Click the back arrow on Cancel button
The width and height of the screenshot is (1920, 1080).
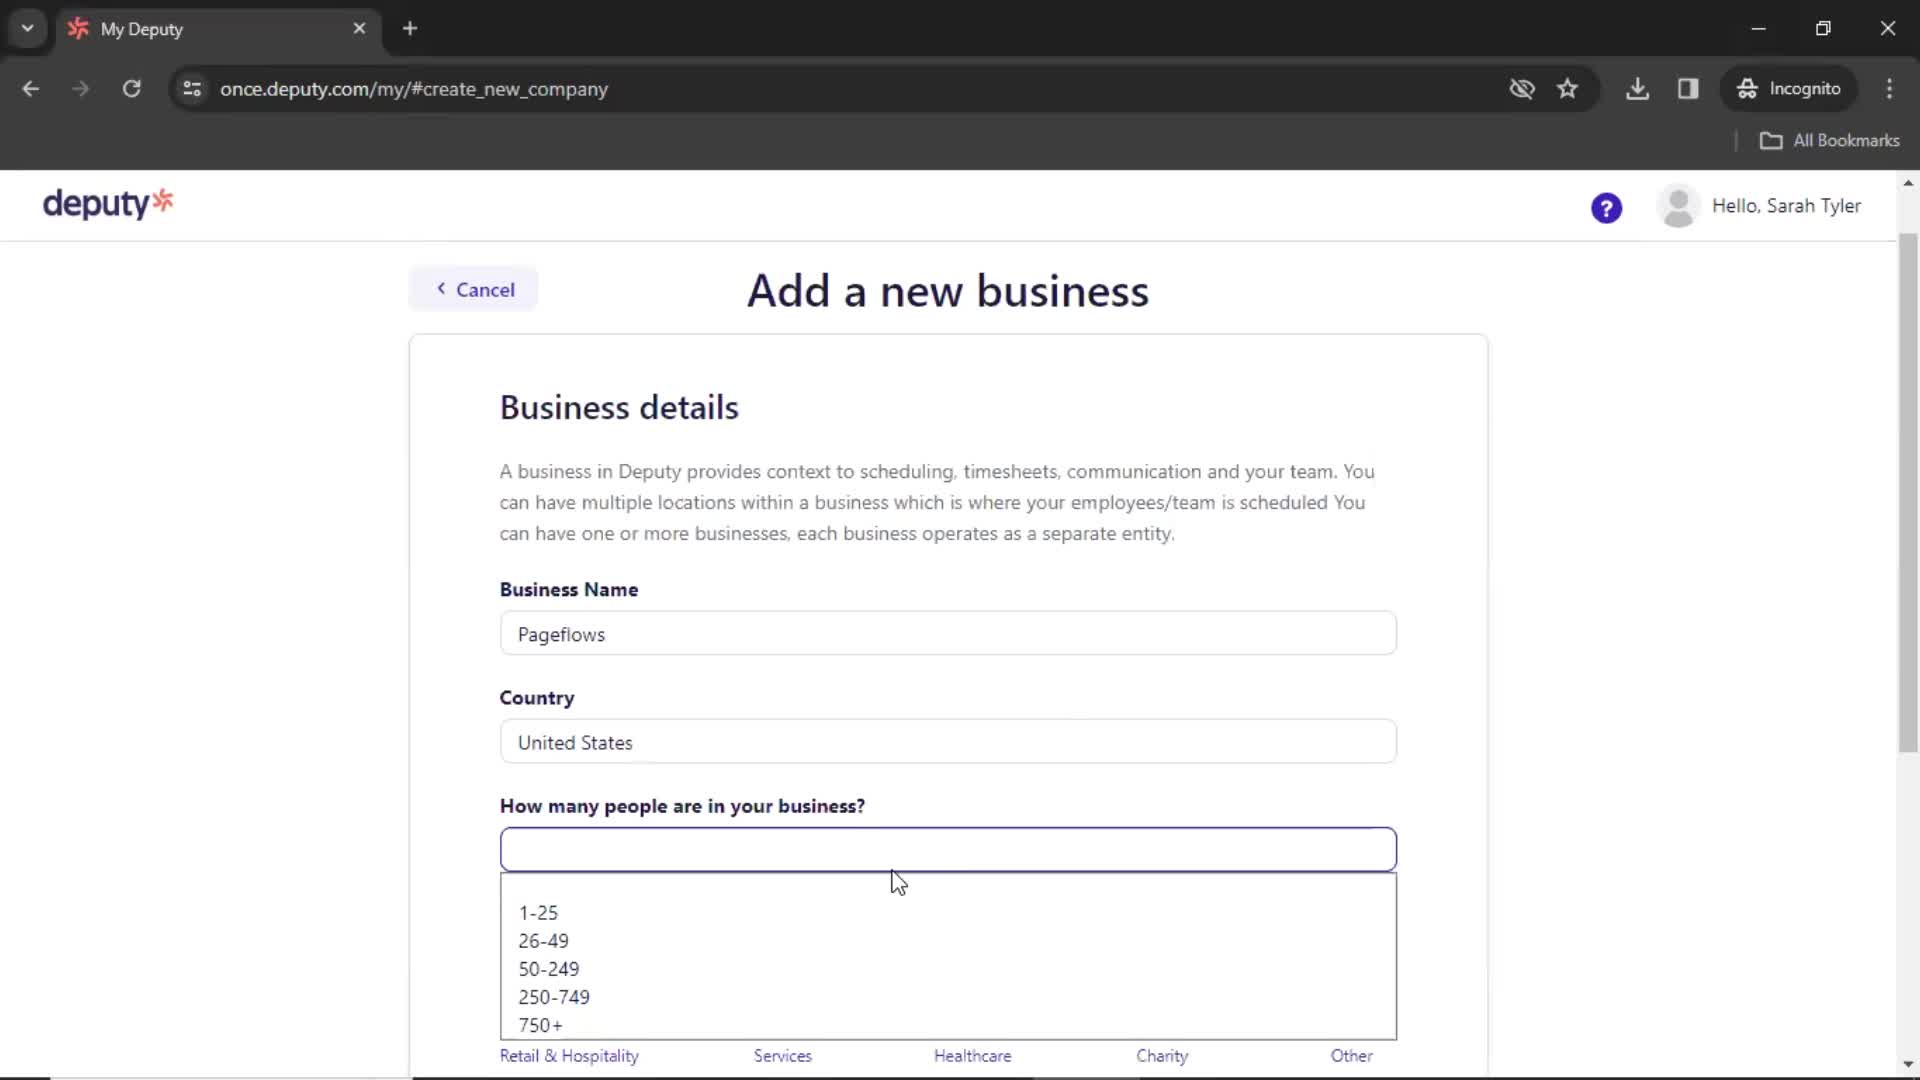pyautogui.click(x=442, y=289)
